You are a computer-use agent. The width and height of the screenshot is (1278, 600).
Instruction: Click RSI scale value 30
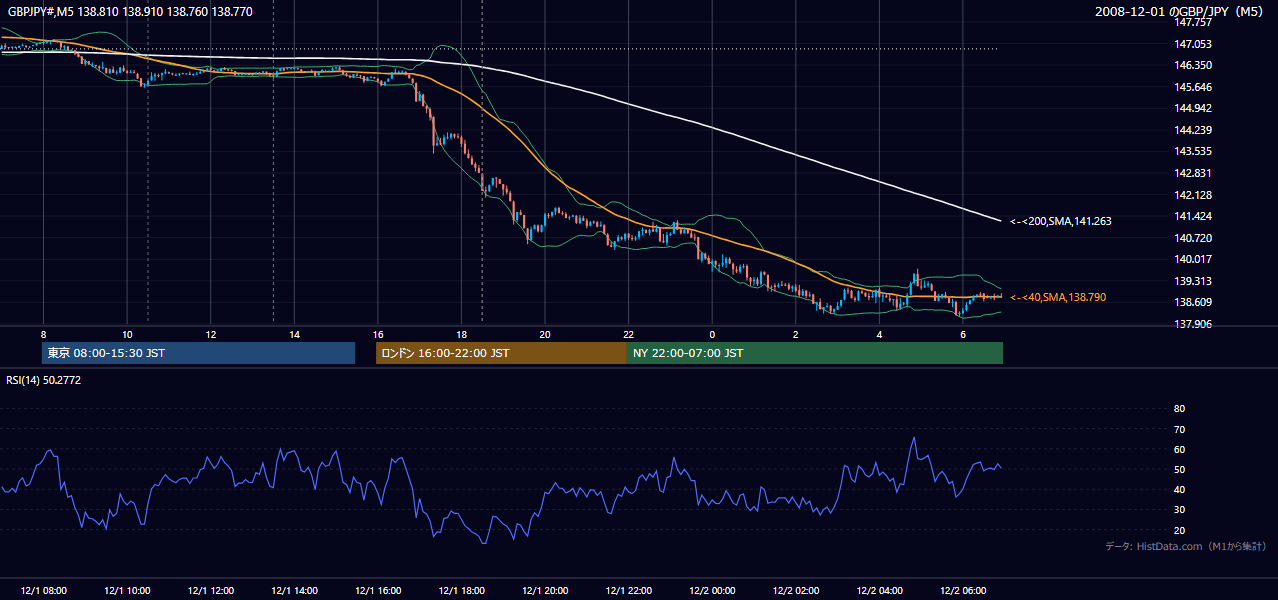pos(1179,510)
